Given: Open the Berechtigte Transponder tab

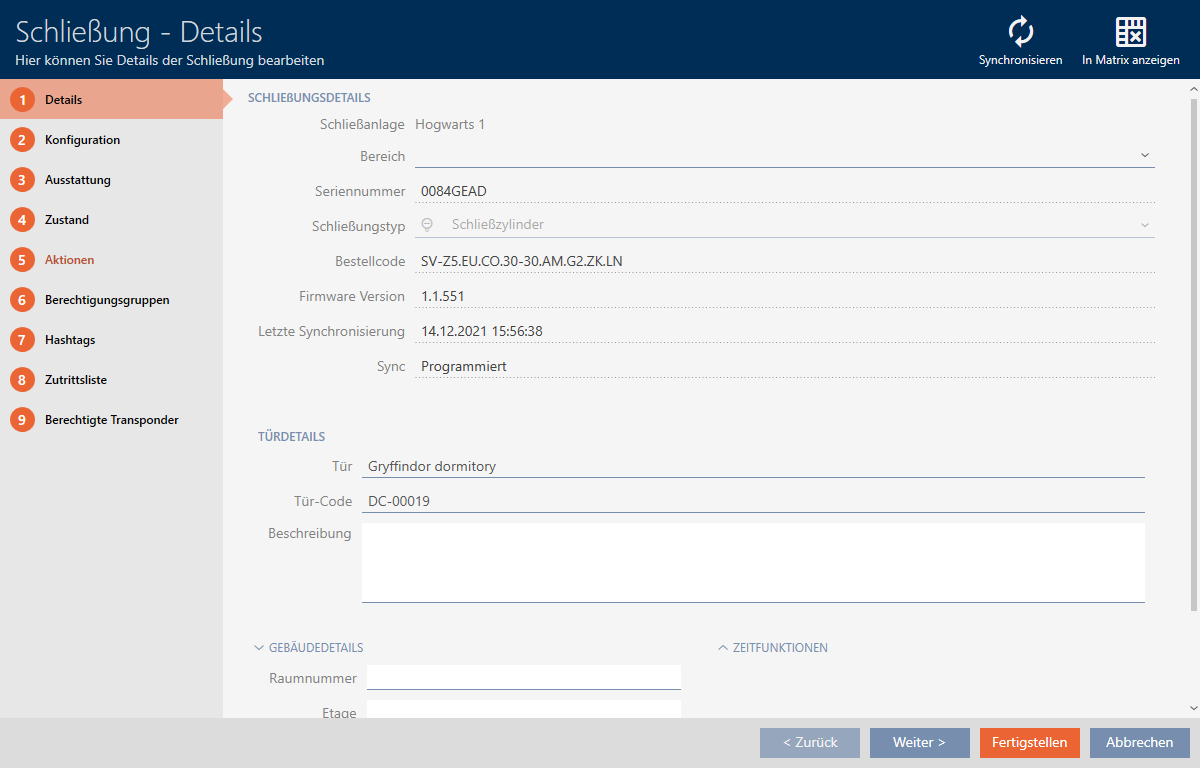Looking at the screenshot, I should pyautogui.click(x=111, y=420).
